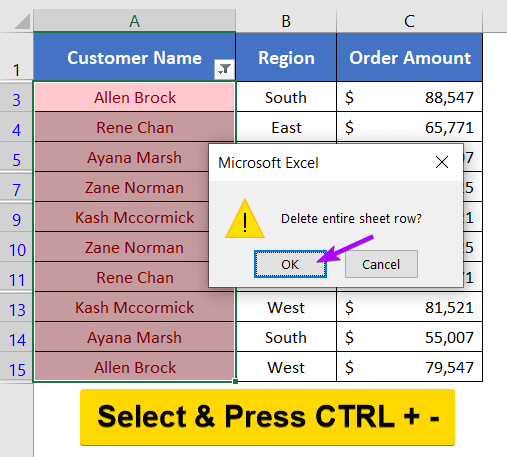Image resolution: width=507 pixels, height=457 pixels.
Task: Select the row 13 header
Action: [16, 307]
